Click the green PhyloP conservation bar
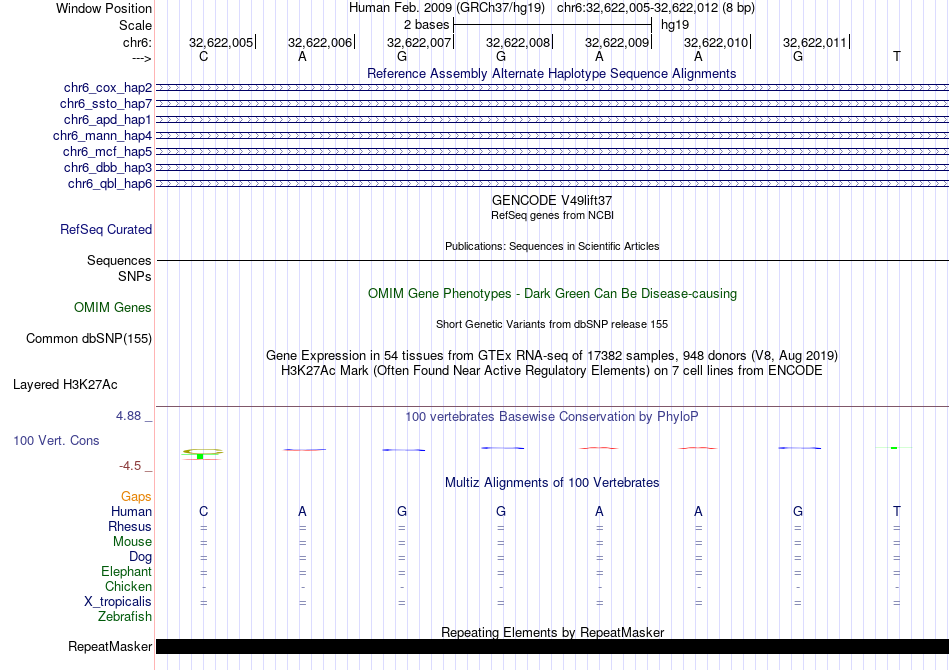The height and width of the screenshot is (670, 950). (x=200, y=456)
